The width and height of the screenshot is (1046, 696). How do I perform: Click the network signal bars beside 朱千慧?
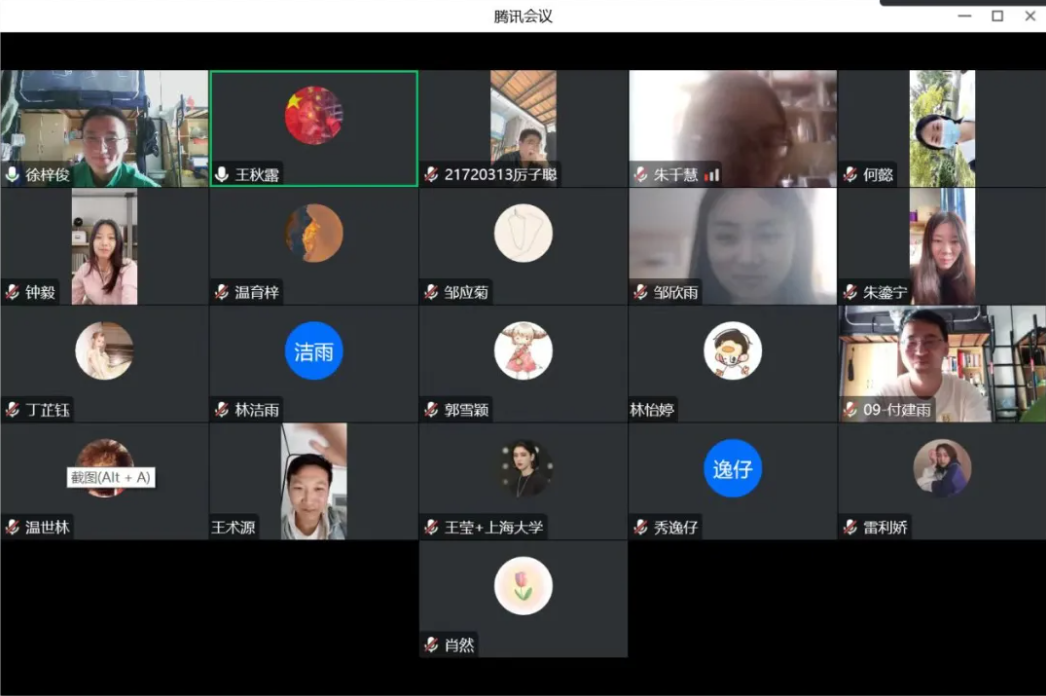coord(712,176)
